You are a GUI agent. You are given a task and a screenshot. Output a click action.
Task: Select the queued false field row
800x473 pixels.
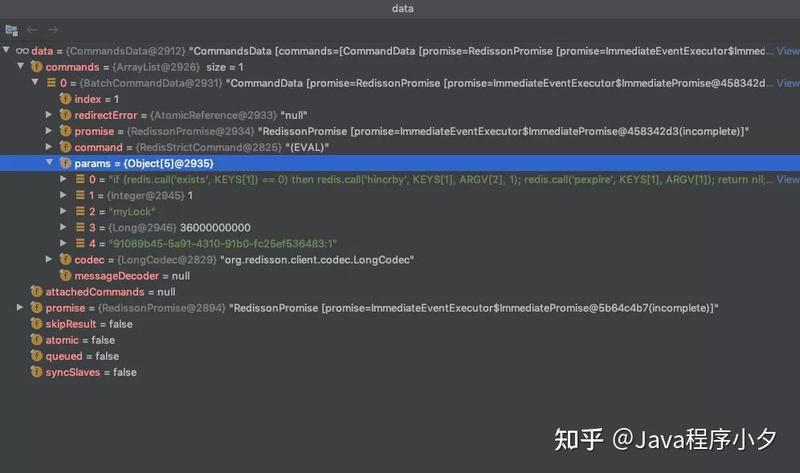(400, 356)
